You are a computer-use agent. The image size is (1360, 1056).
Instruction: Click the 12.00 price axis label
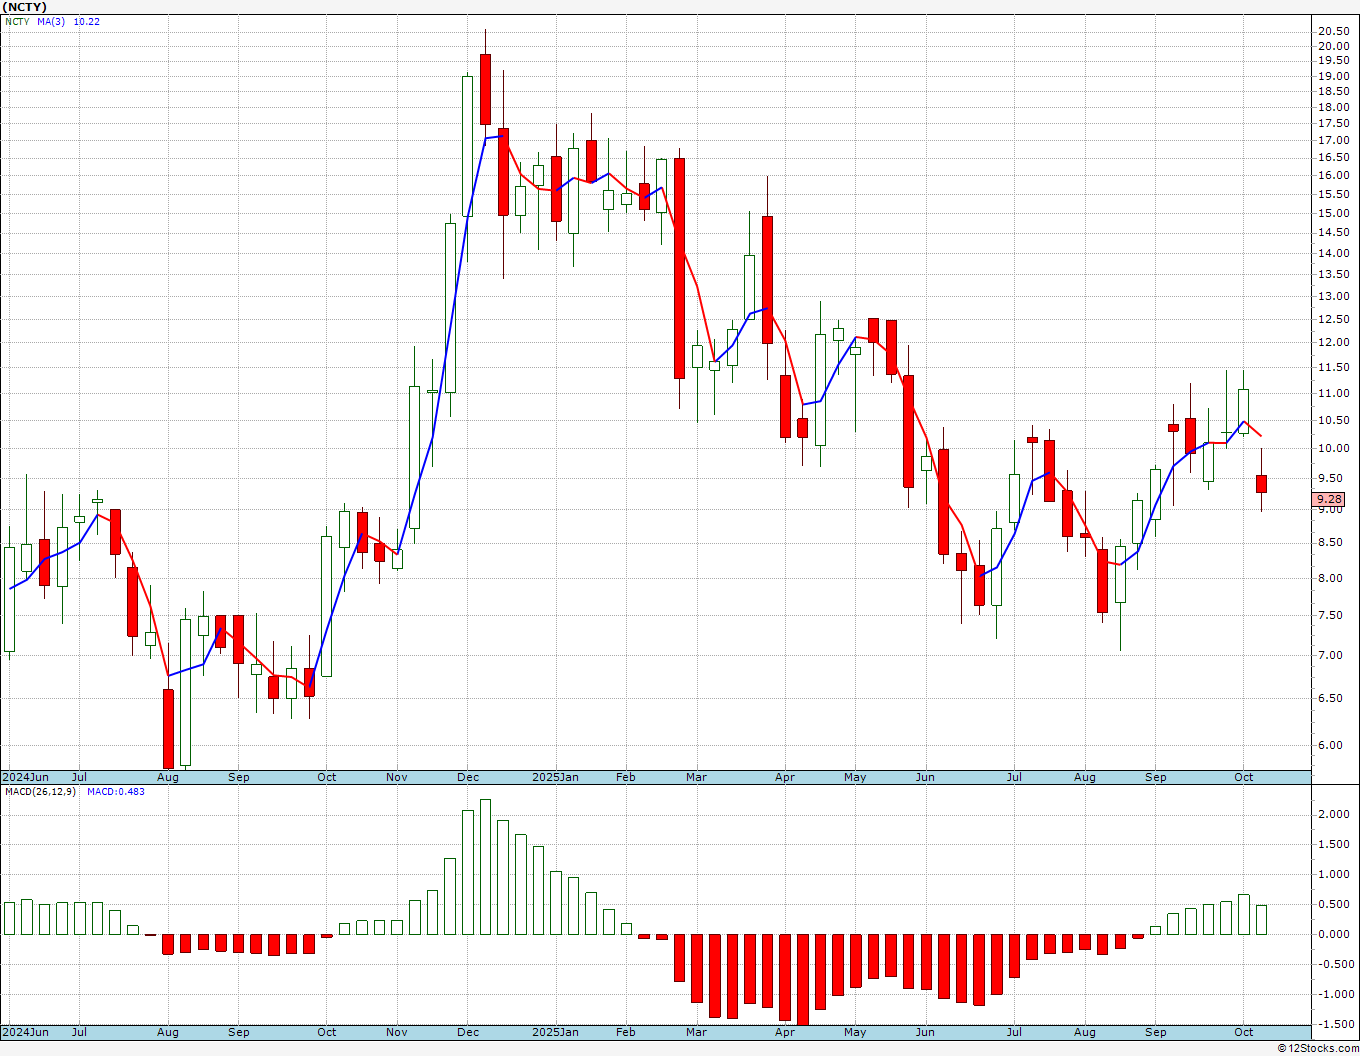(1332, 342)
